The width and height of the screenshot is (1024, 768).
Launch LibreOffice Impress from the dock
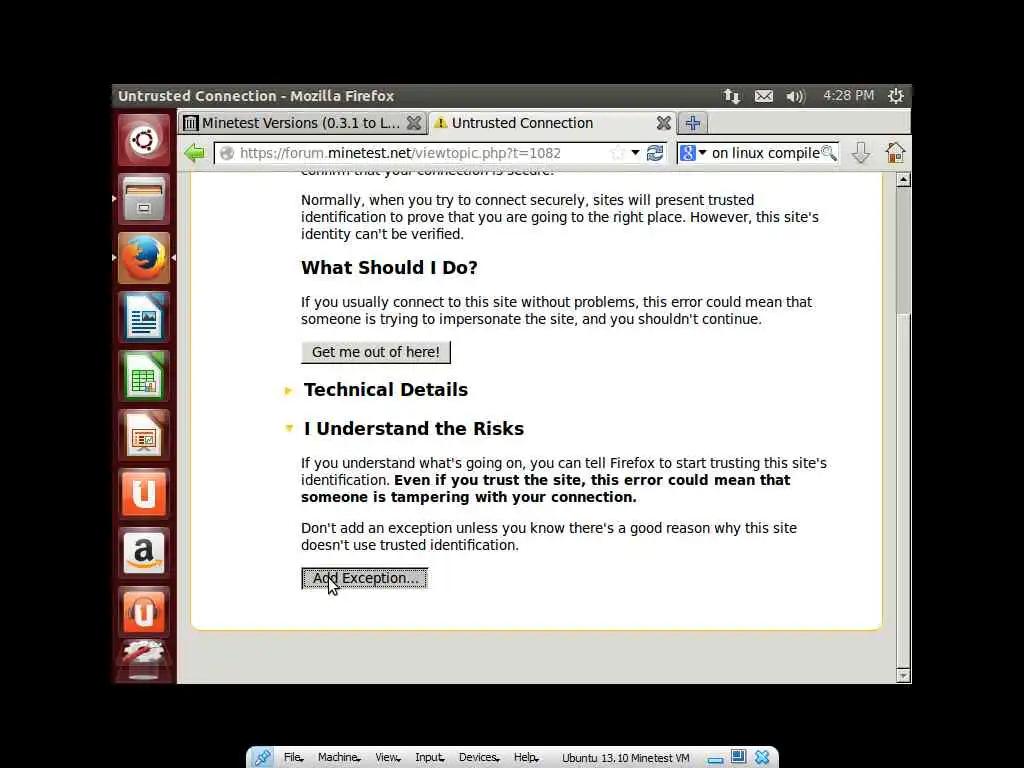[x=144, y=435]
